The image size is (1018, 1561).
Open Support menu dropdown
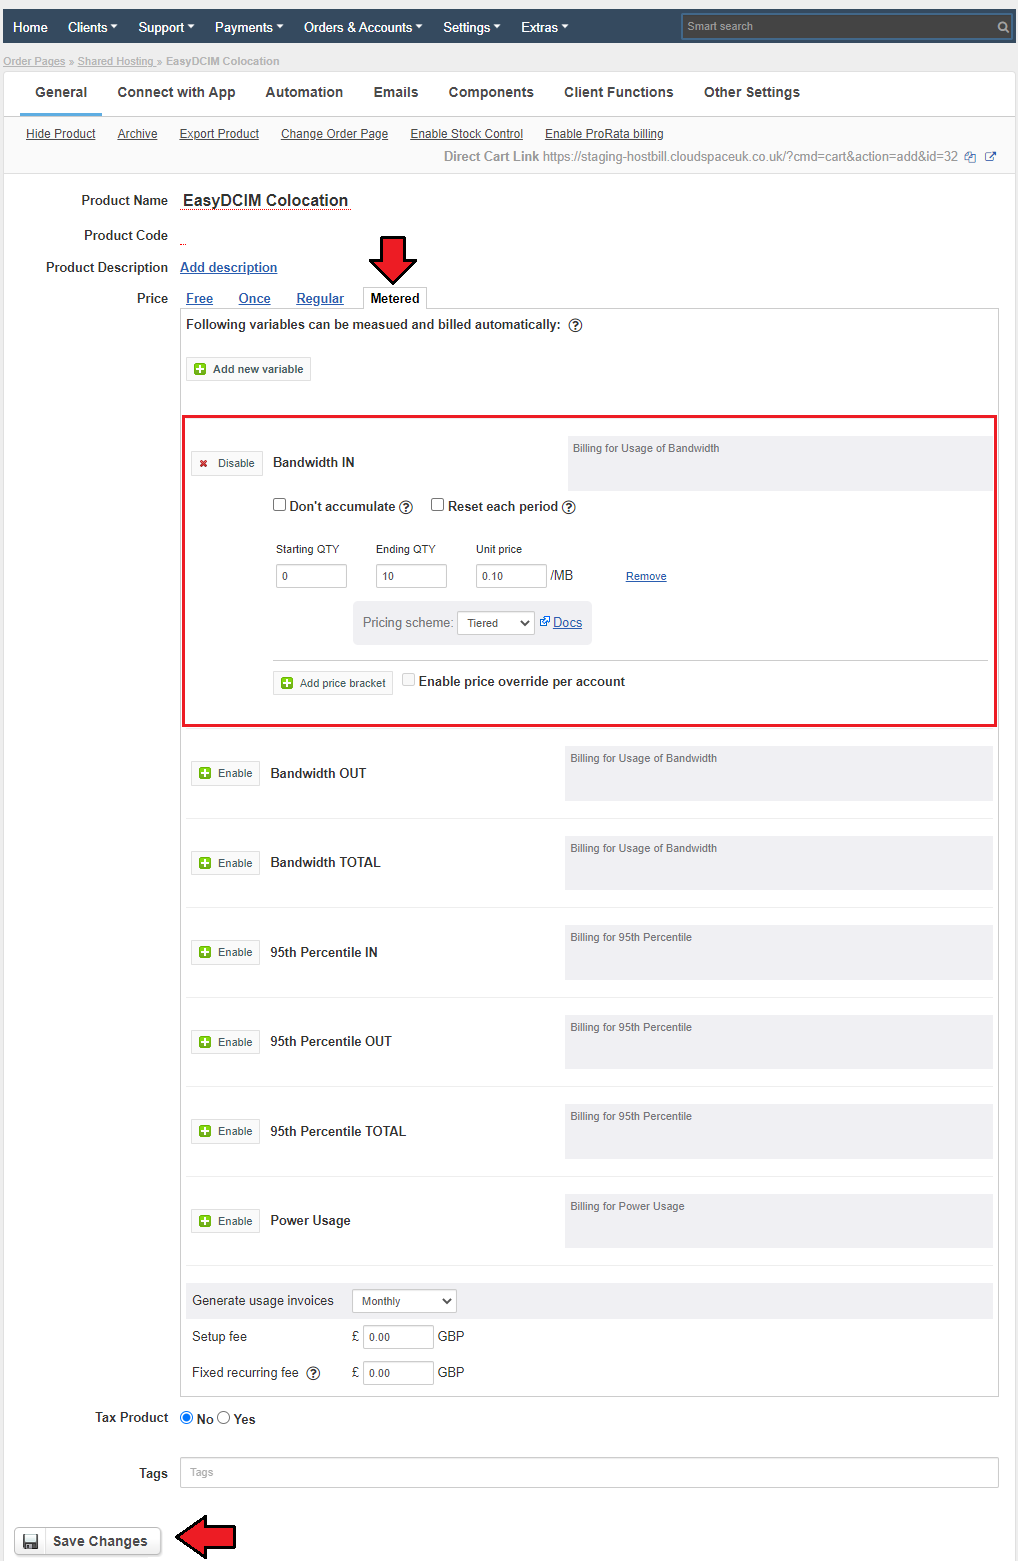pyautogui.click(x=166, y=27)
